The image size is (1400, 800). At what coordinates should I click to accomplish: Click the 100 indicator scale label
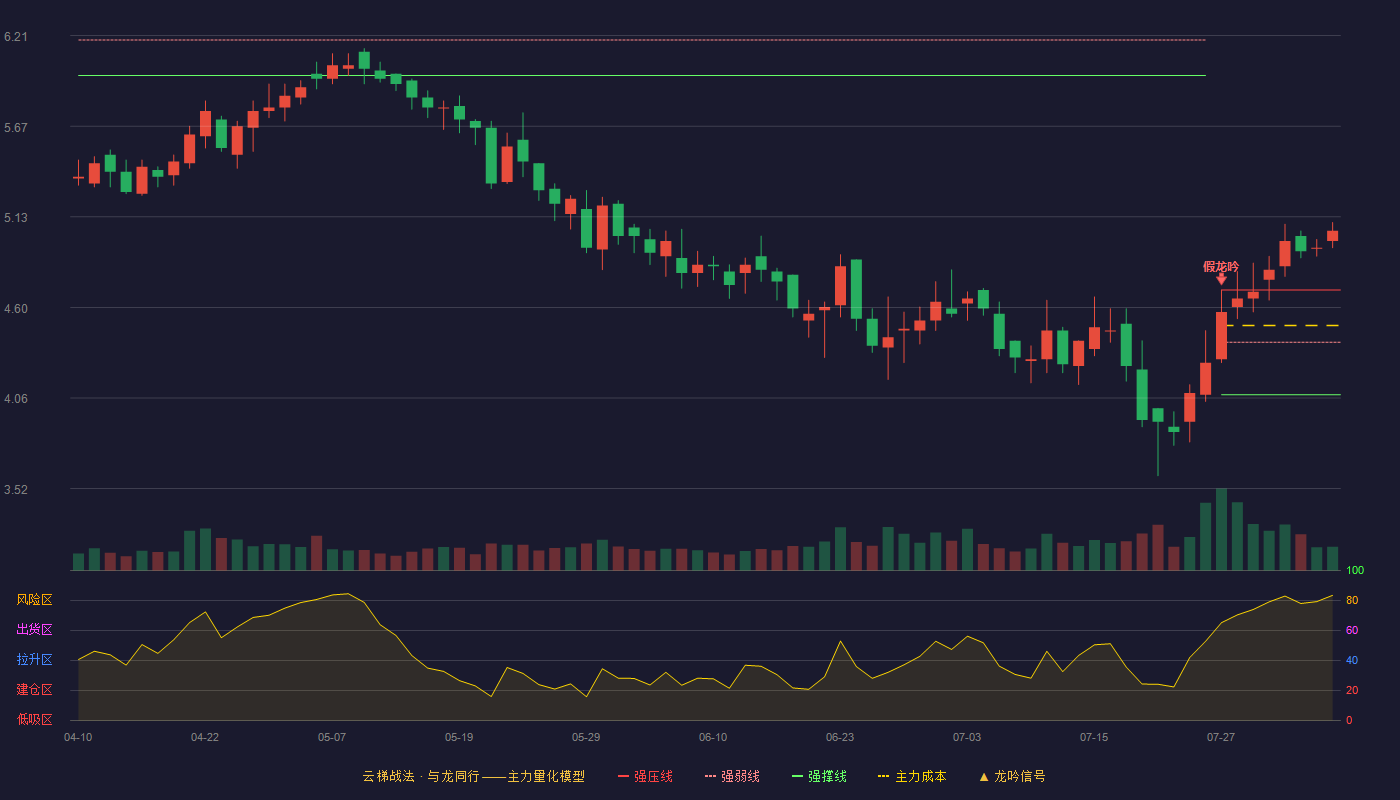point(1355,571)
